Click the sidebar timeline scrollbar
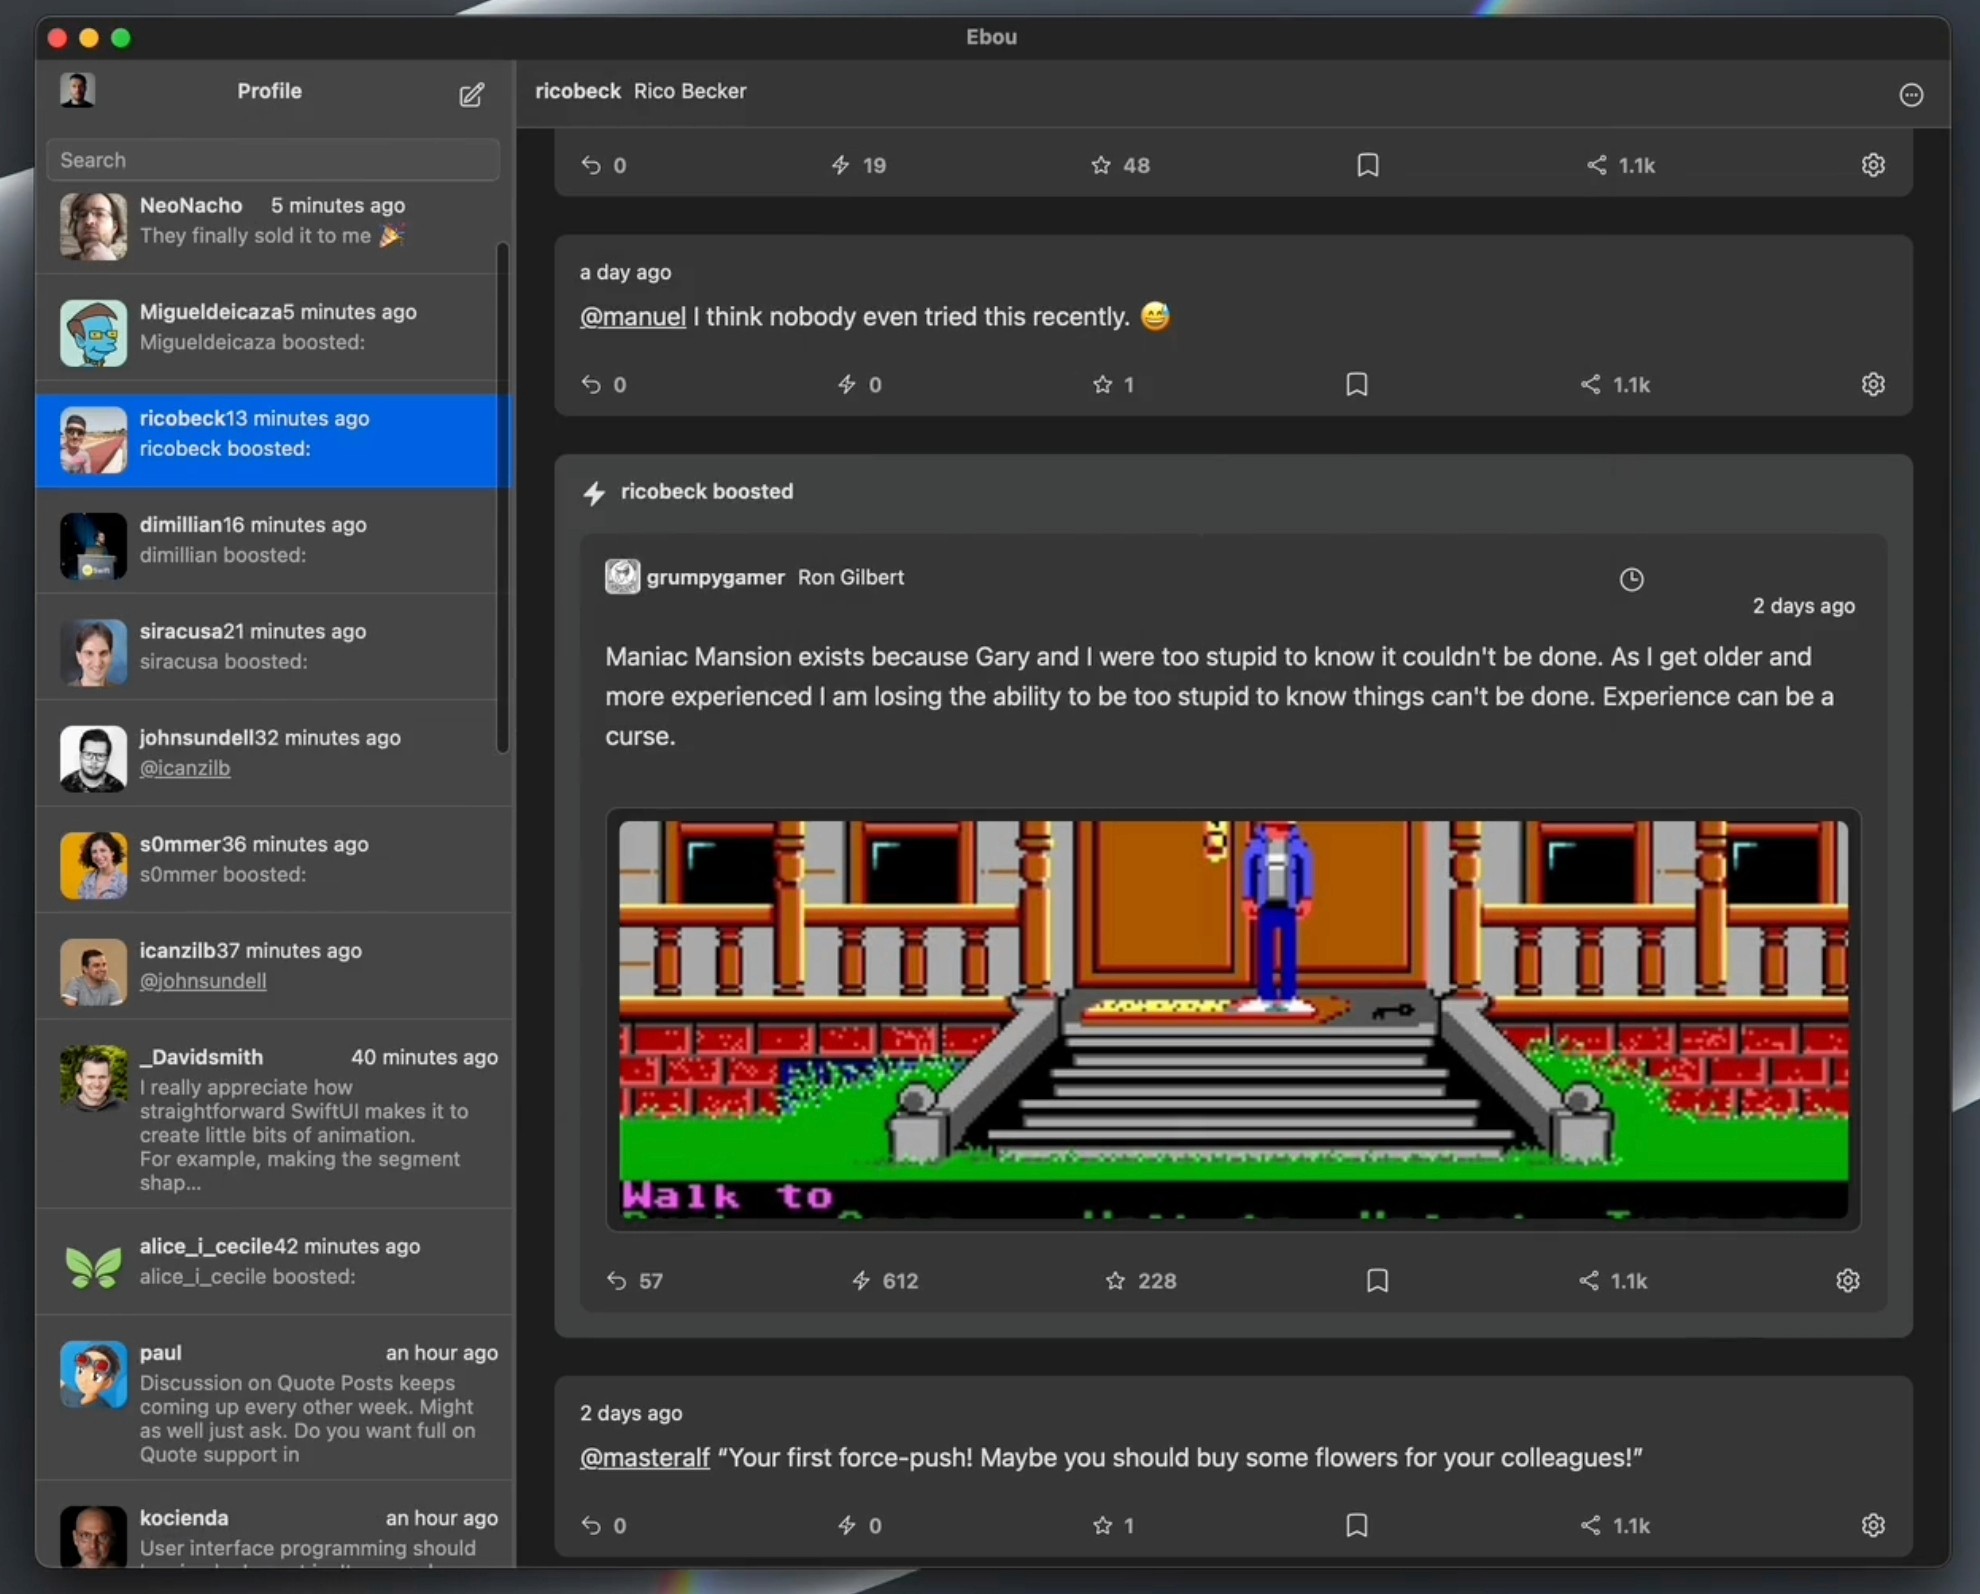Screen dimensions: 1980x1594 coord(502,498)
